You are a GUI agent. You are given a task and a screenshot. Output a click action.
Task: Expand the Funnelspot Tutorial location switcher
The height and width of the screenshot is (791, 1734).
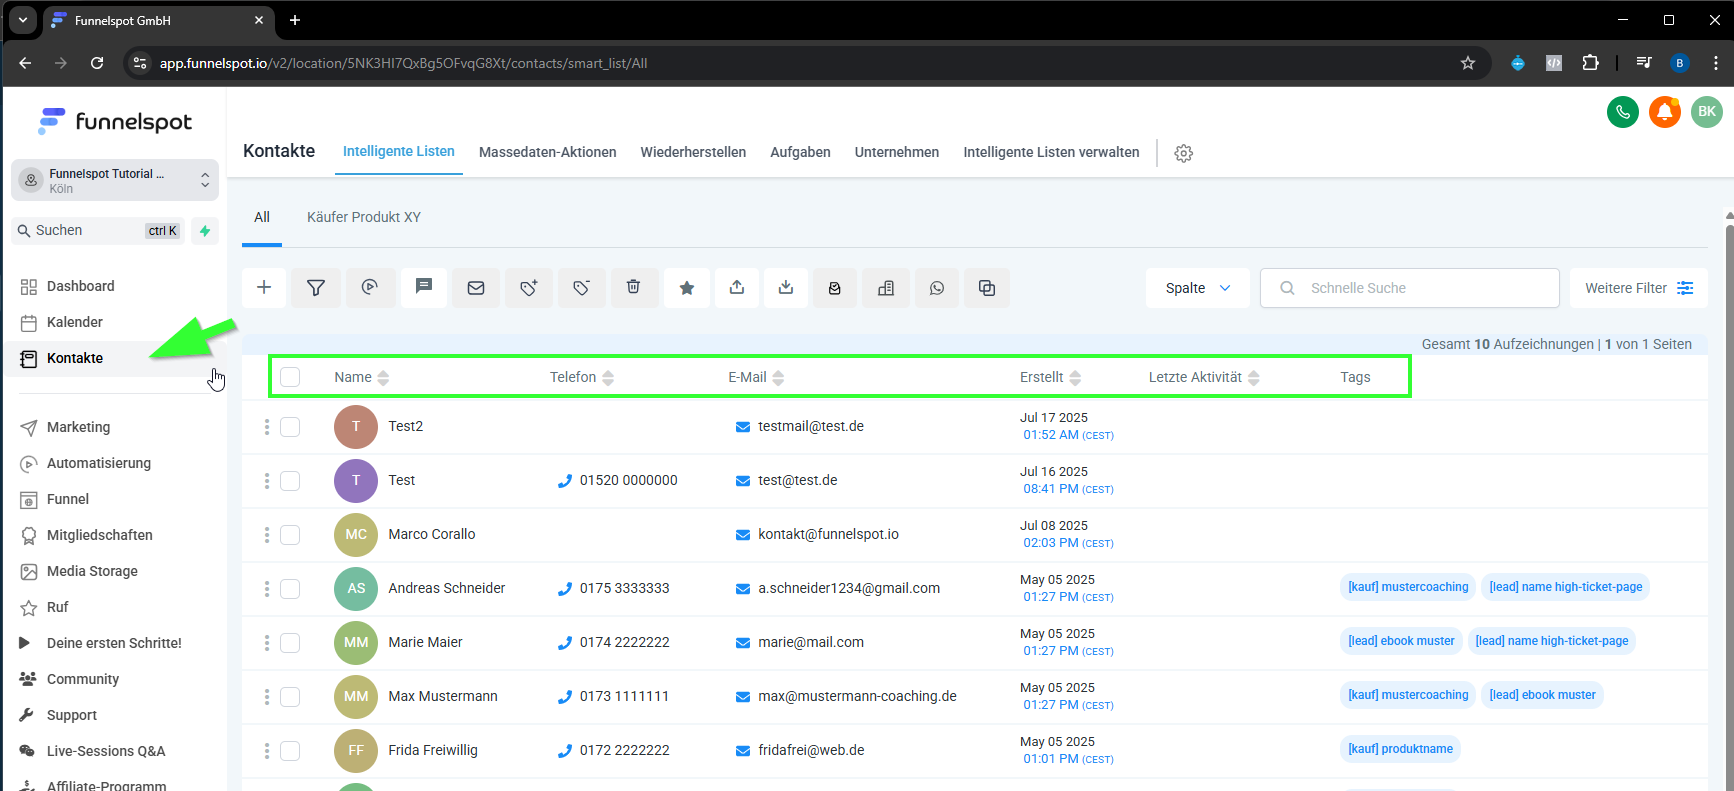tap(115, 180)
